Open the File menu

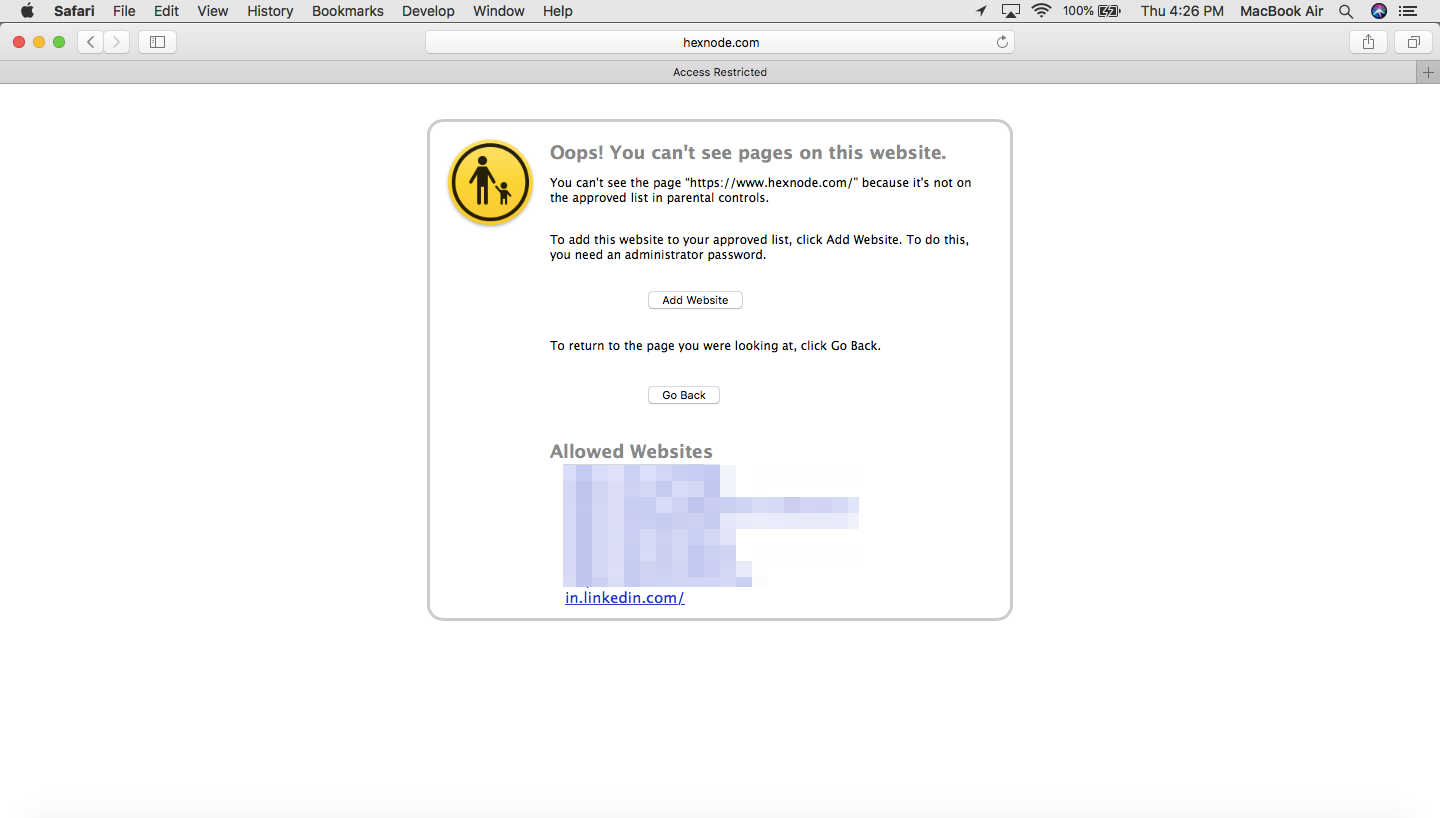[x=124, y=11]
